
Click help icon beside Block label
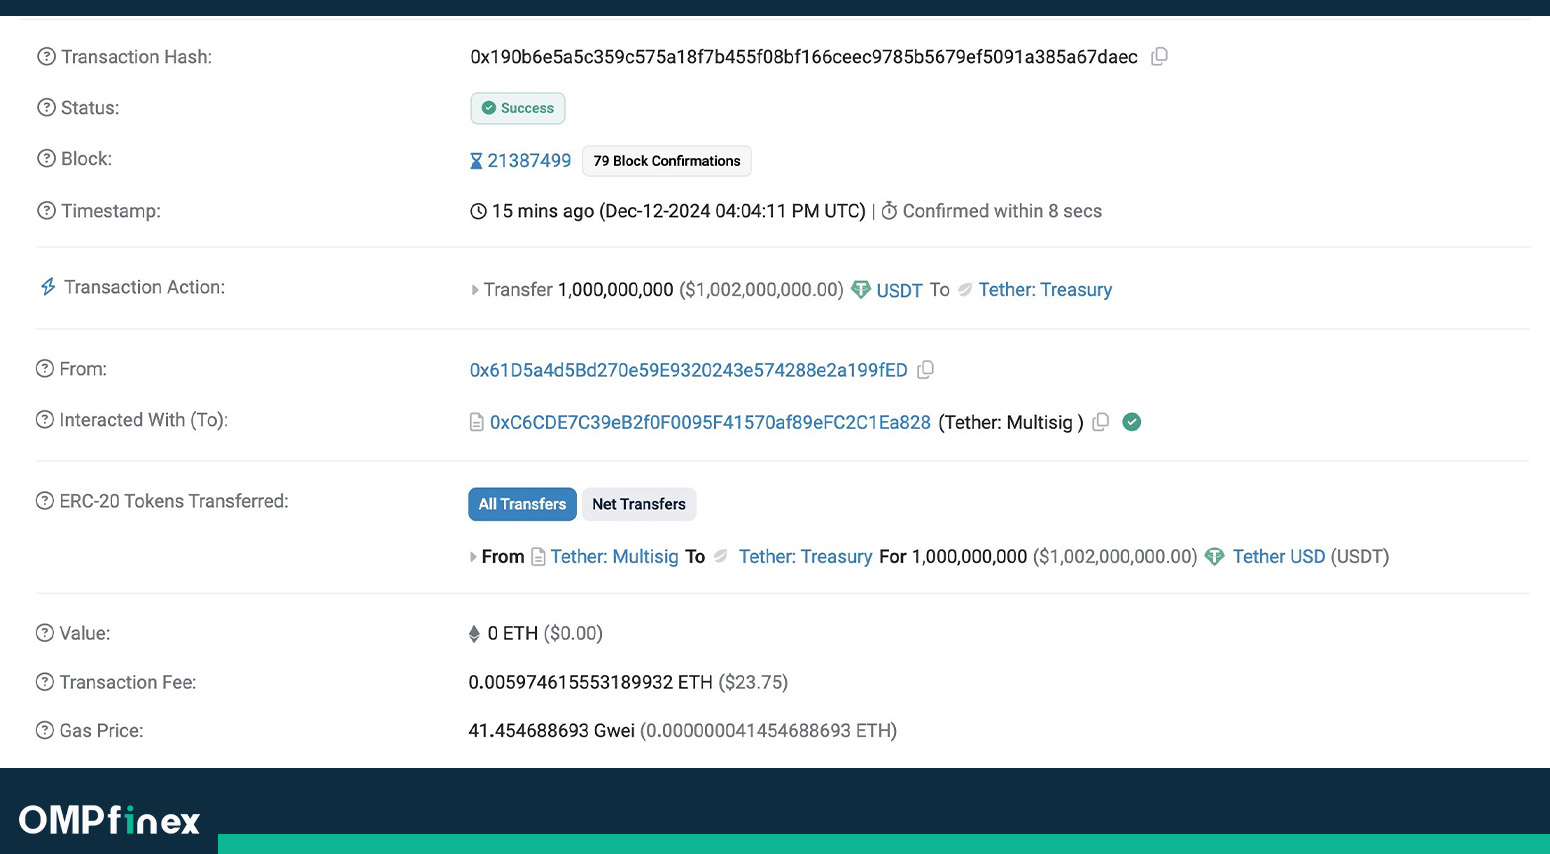point(46,159)
